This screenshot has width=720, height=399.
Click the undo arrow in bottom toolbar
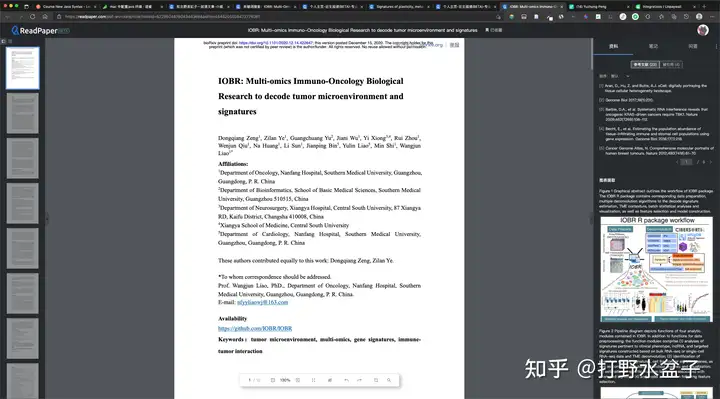(347, 380)
